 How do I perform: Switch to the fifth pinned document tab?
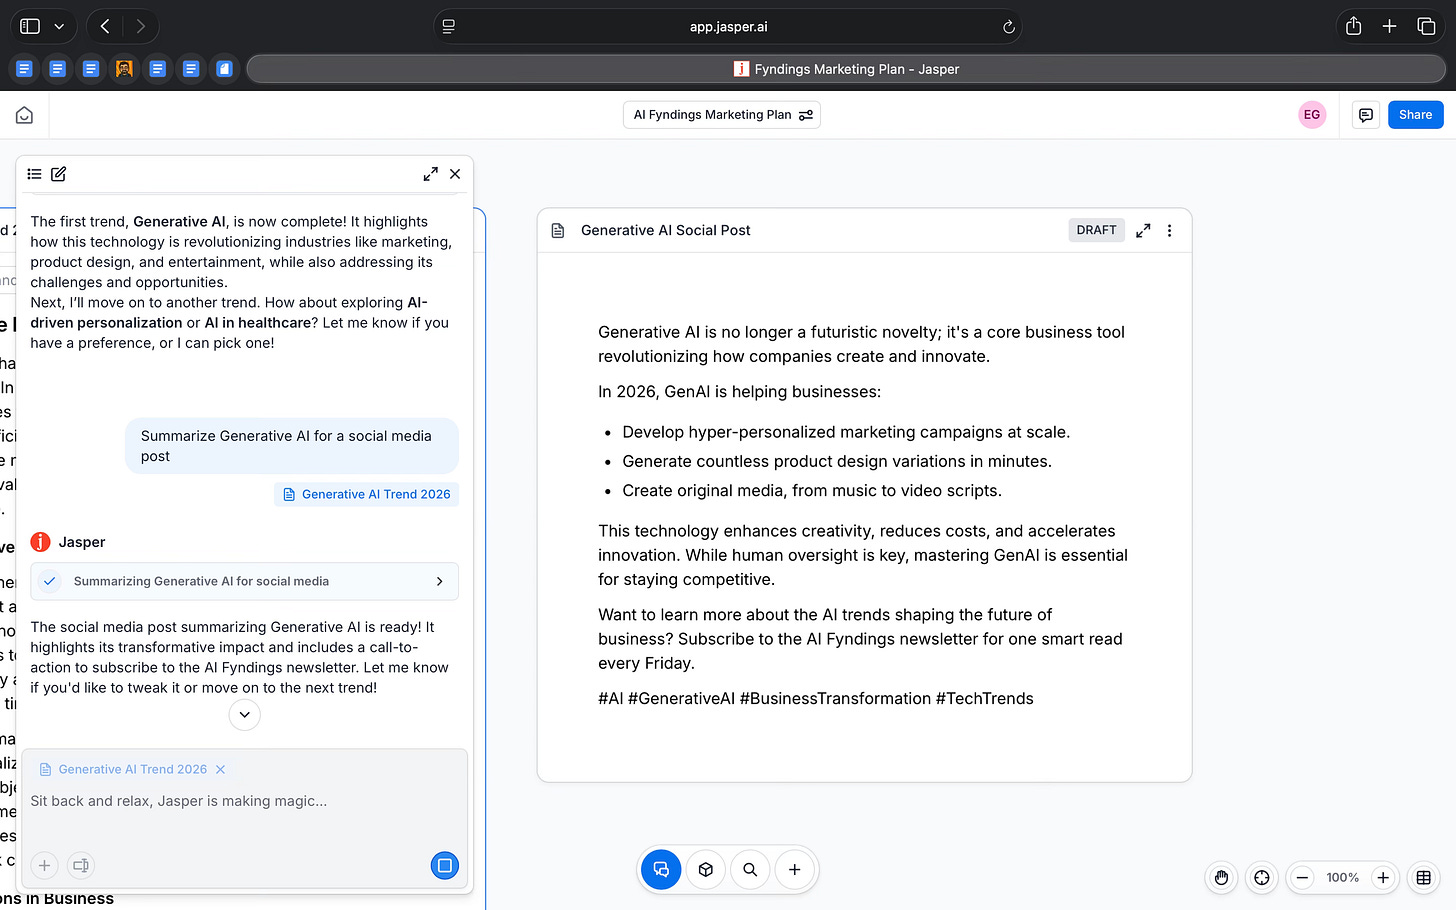[x=157, y=69]
